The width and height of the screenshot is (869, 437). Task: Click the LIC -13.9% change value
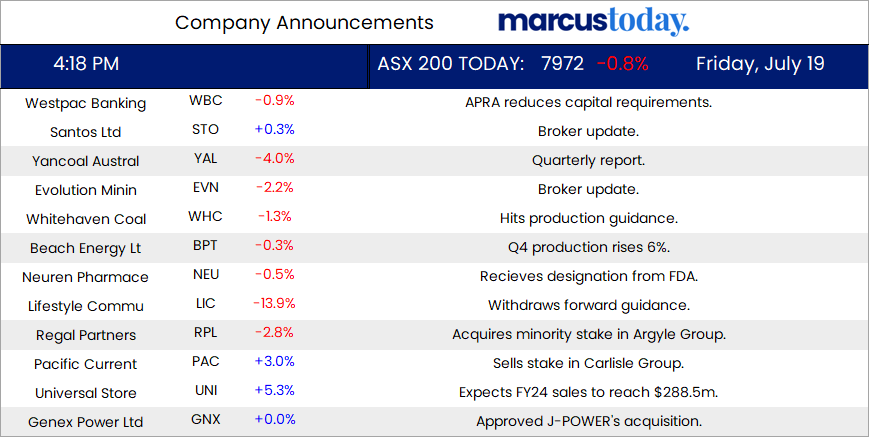(x=274, y=304)
